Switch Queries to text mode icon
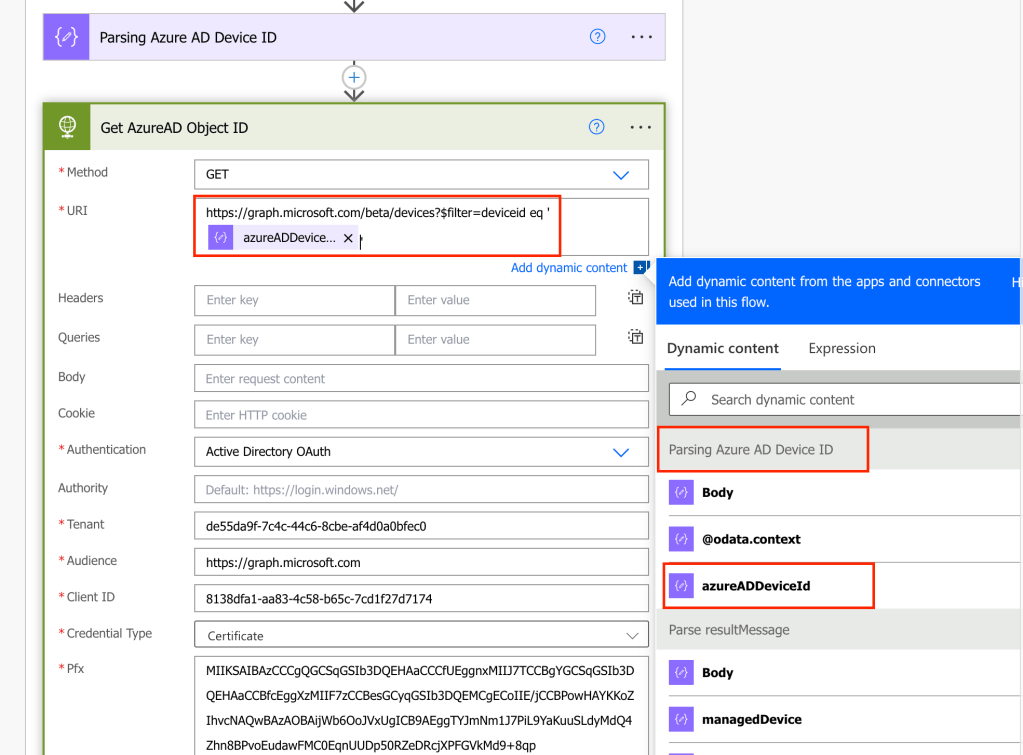The width and height of the screenshot is (1023, 755). (635, 338)
